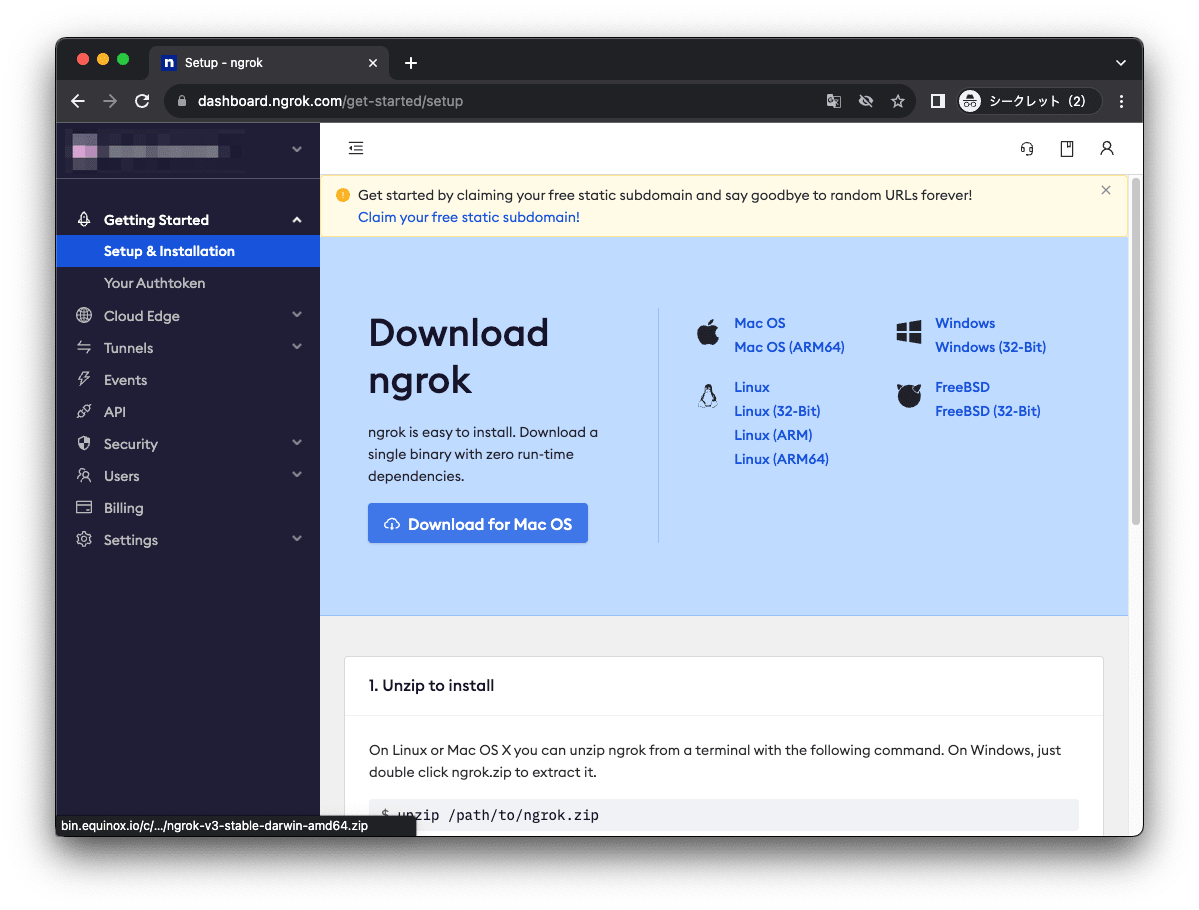Open the browser side panel icon

pyautogui.click(x=937, y=101)
